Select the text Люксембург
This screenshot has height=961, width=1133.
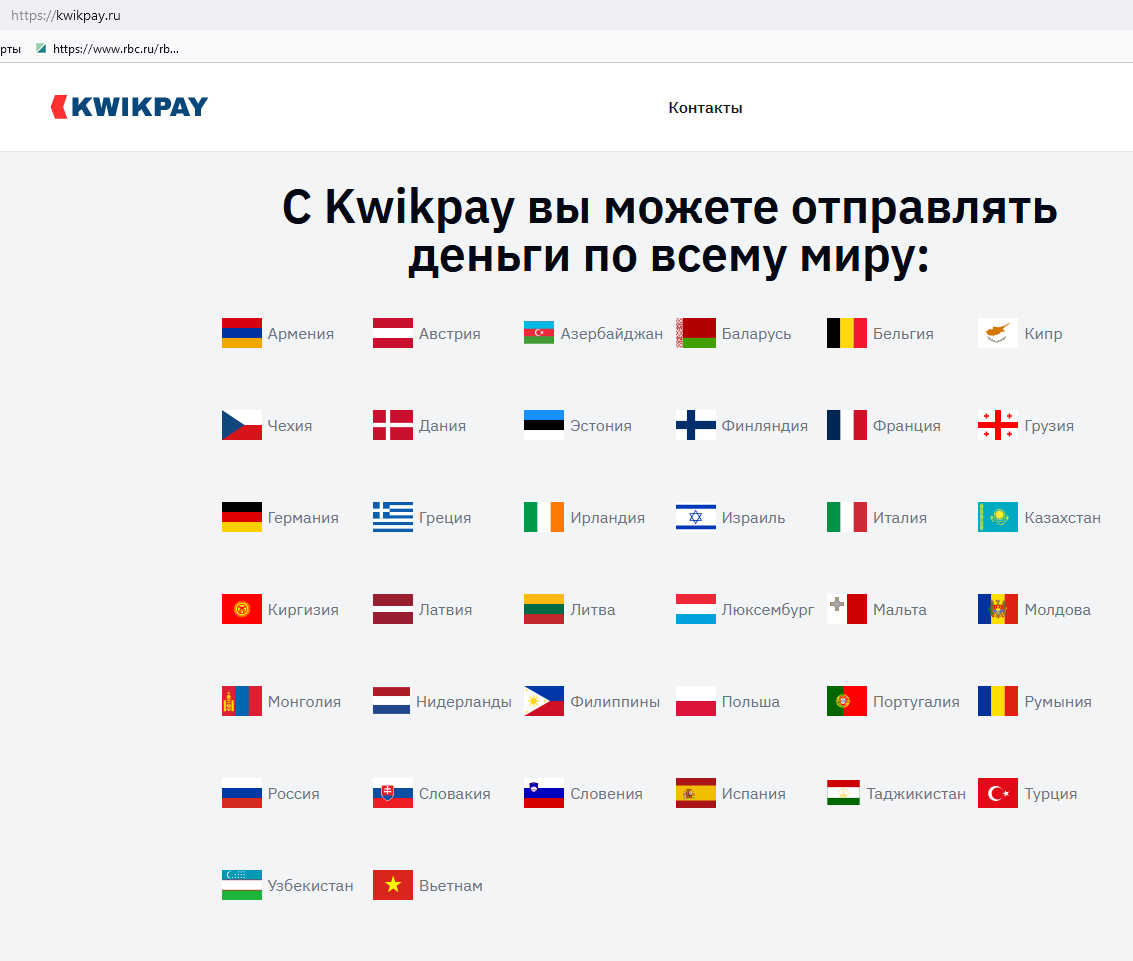767,610
